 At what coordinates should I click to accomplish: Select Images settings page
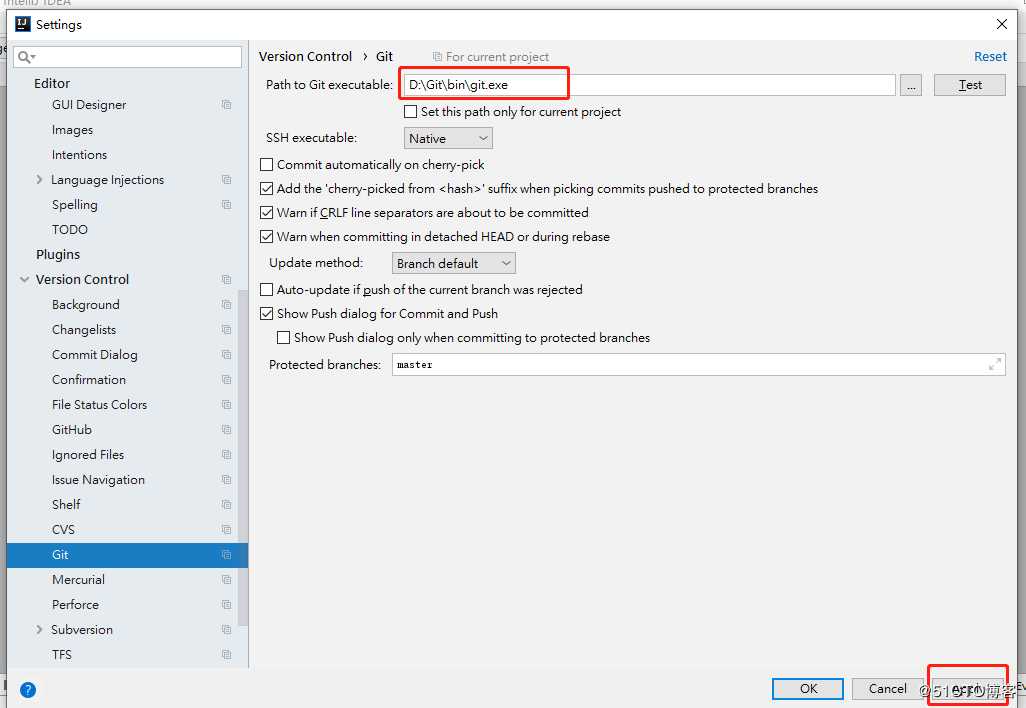73,130
